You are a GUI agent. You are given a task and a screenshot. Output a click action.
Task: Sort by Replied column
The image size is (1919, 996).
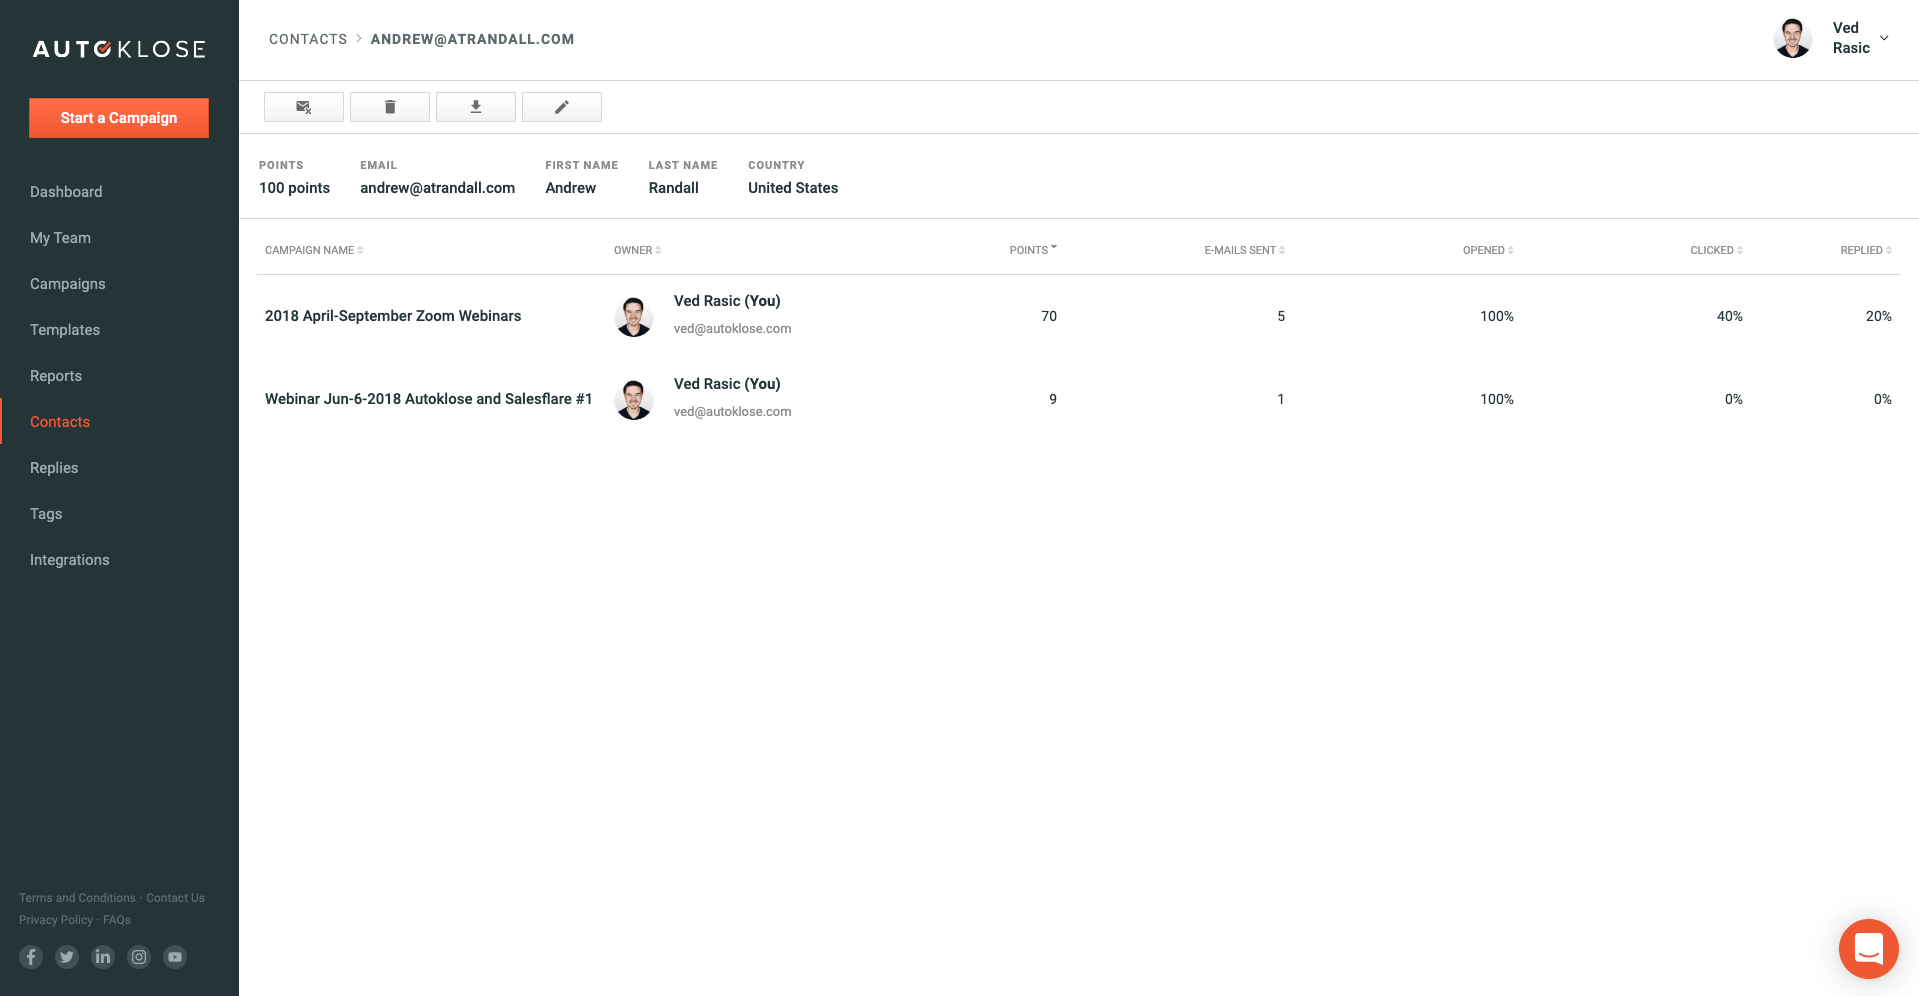click(x=1866, y=250)
